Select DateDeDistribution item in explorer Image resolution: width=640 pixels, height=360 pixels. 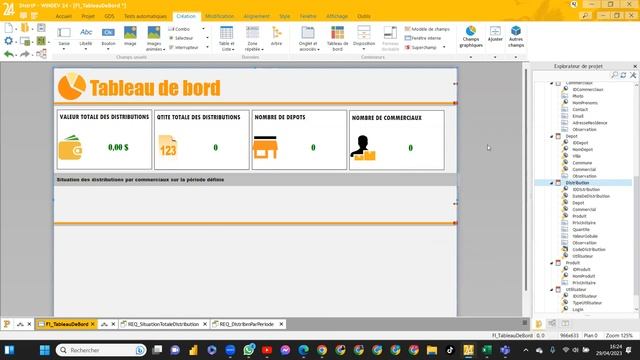[x=591, y=196]
